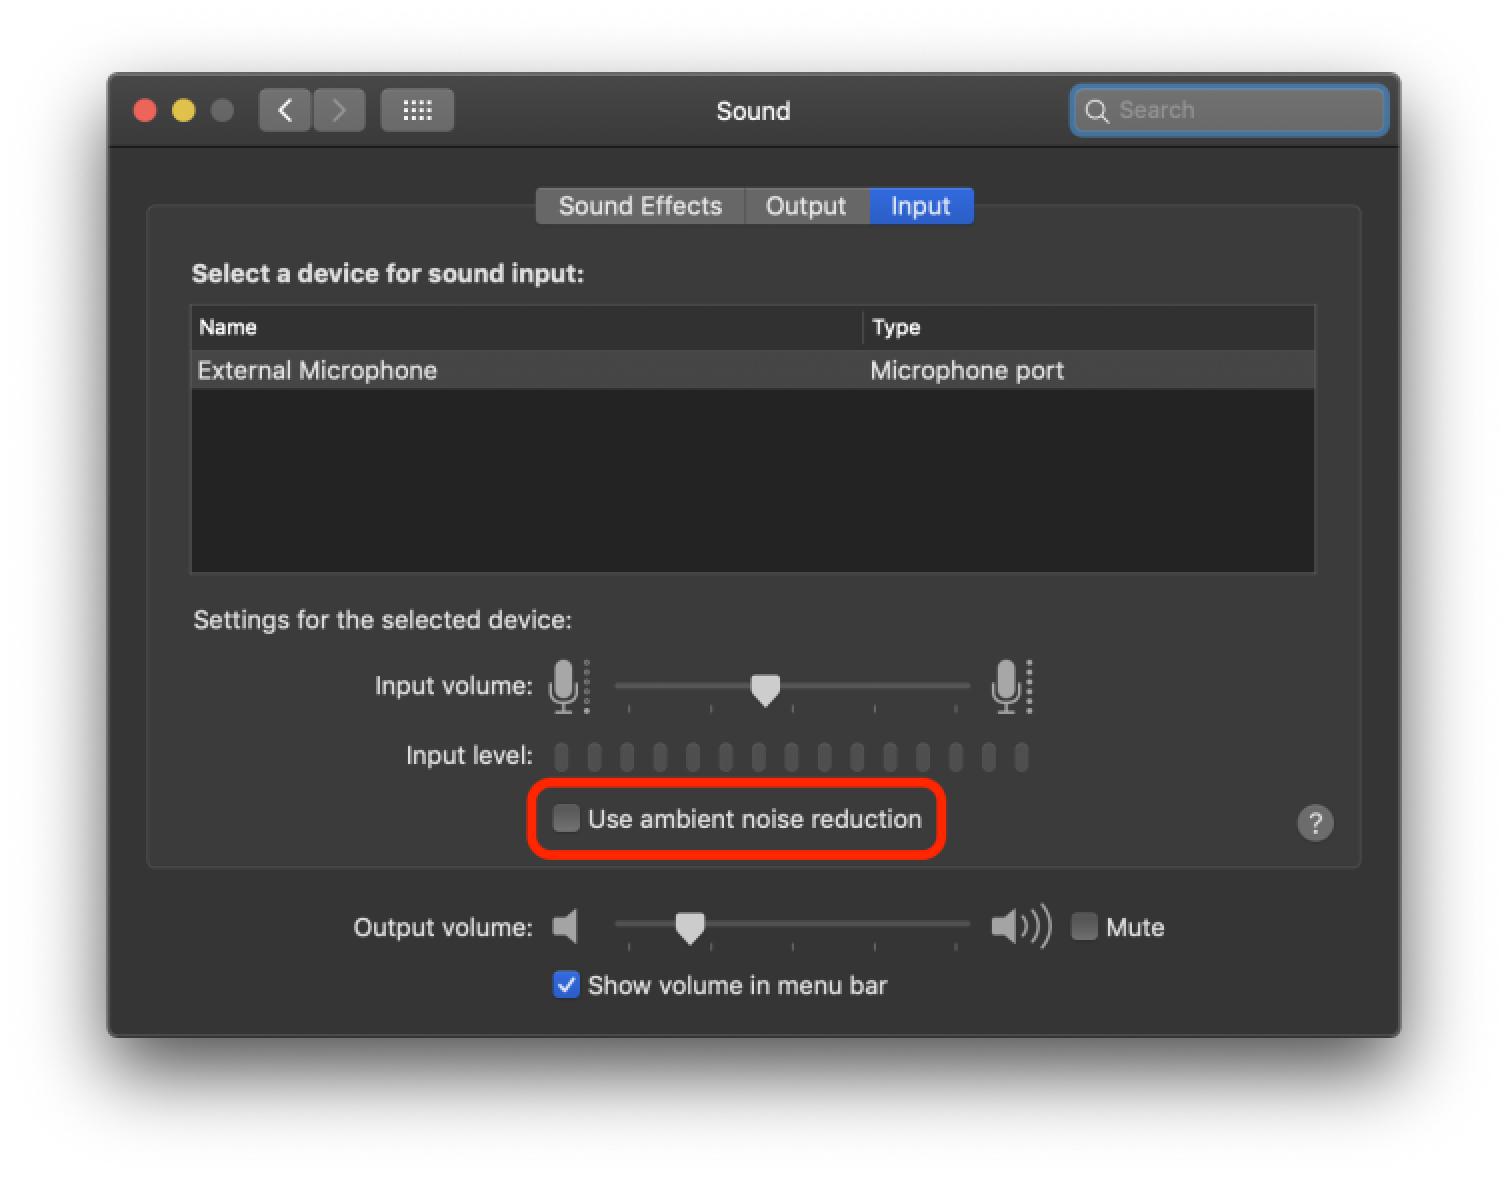Uncheck Show volume in menu bar
Viewport: 1508px width, 1180px height.
pos(566,985)
